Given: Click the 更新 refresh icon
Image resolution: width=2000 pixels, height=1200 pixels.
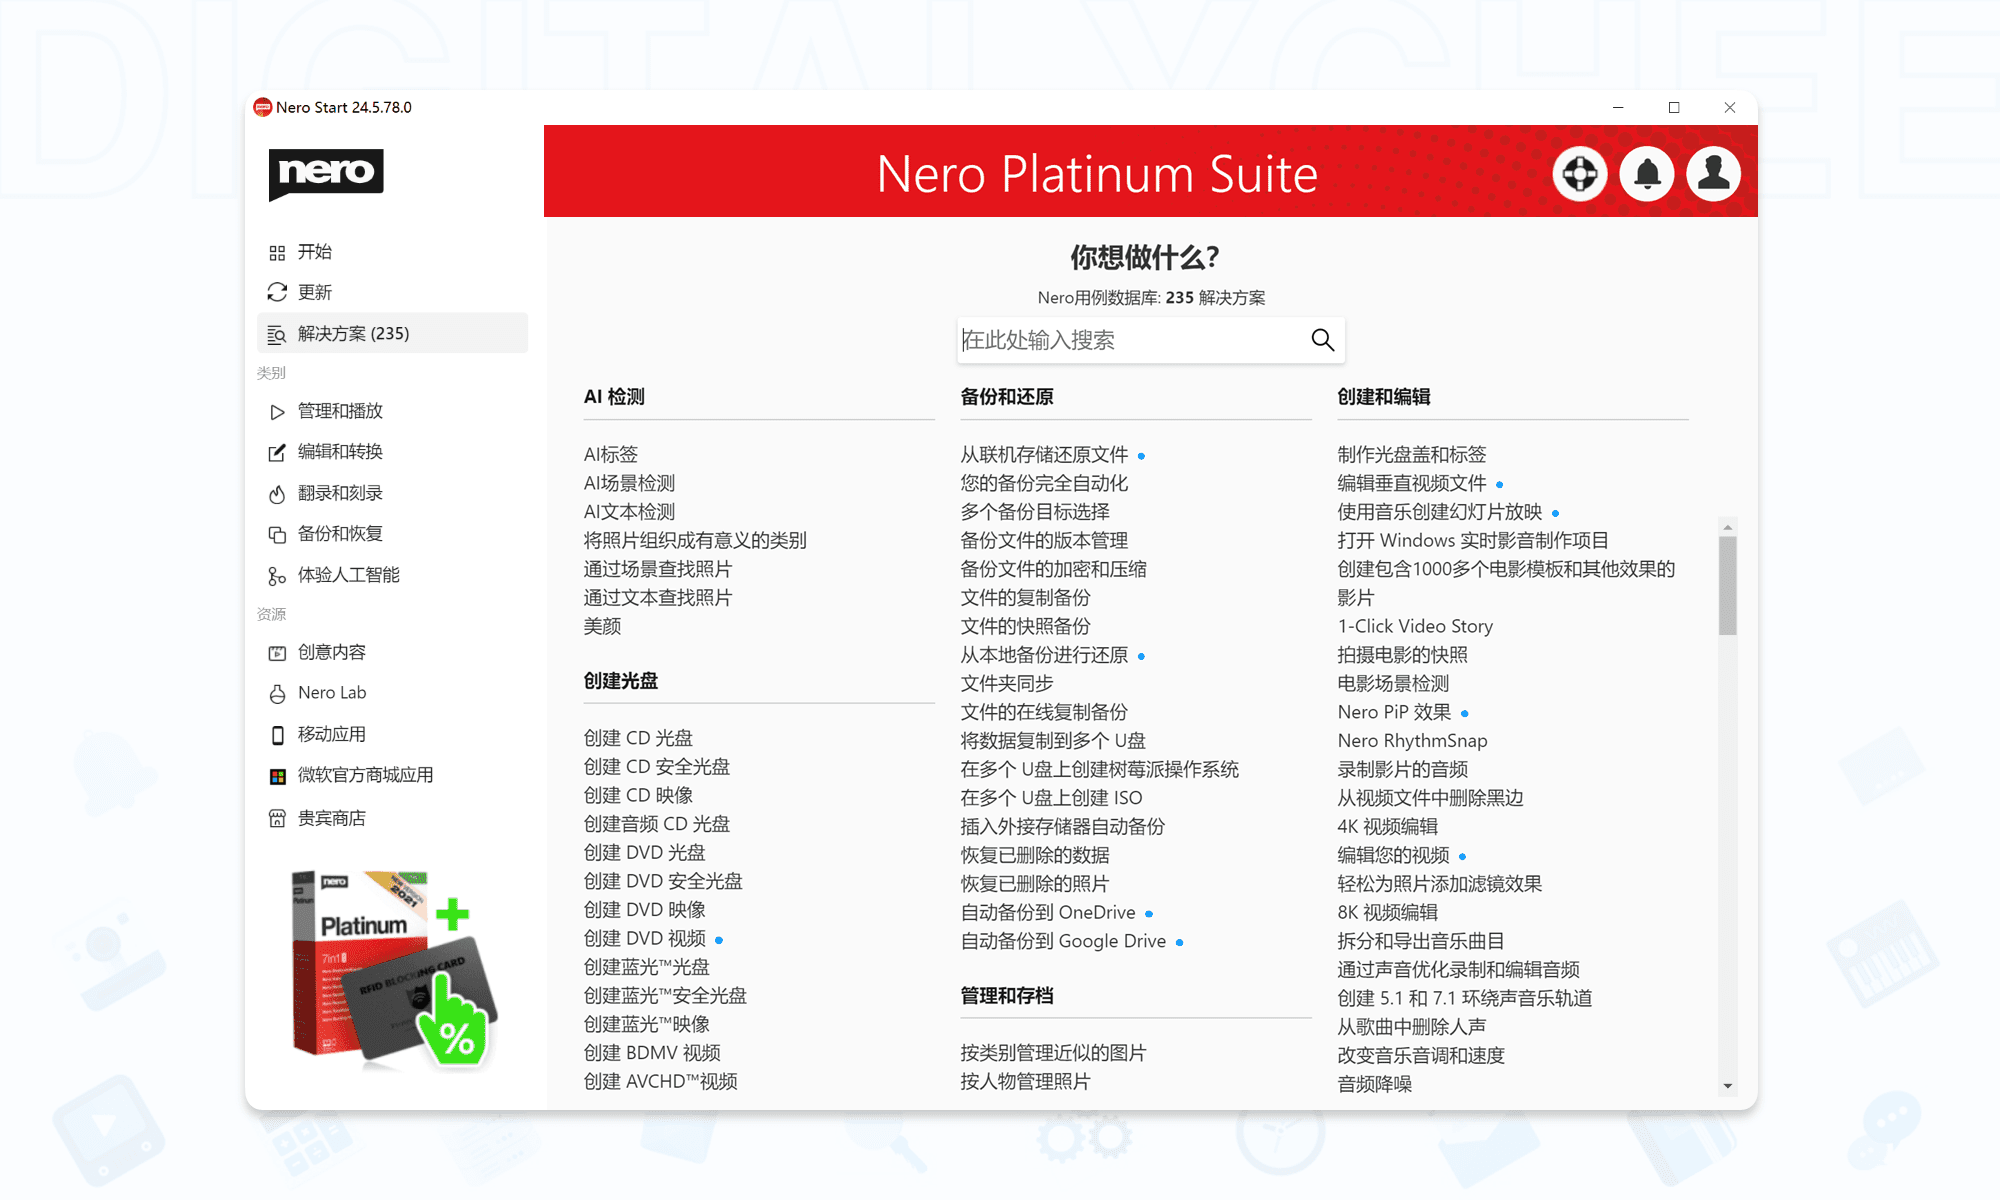Looking at the screenshot, I should tap(277, 292).
